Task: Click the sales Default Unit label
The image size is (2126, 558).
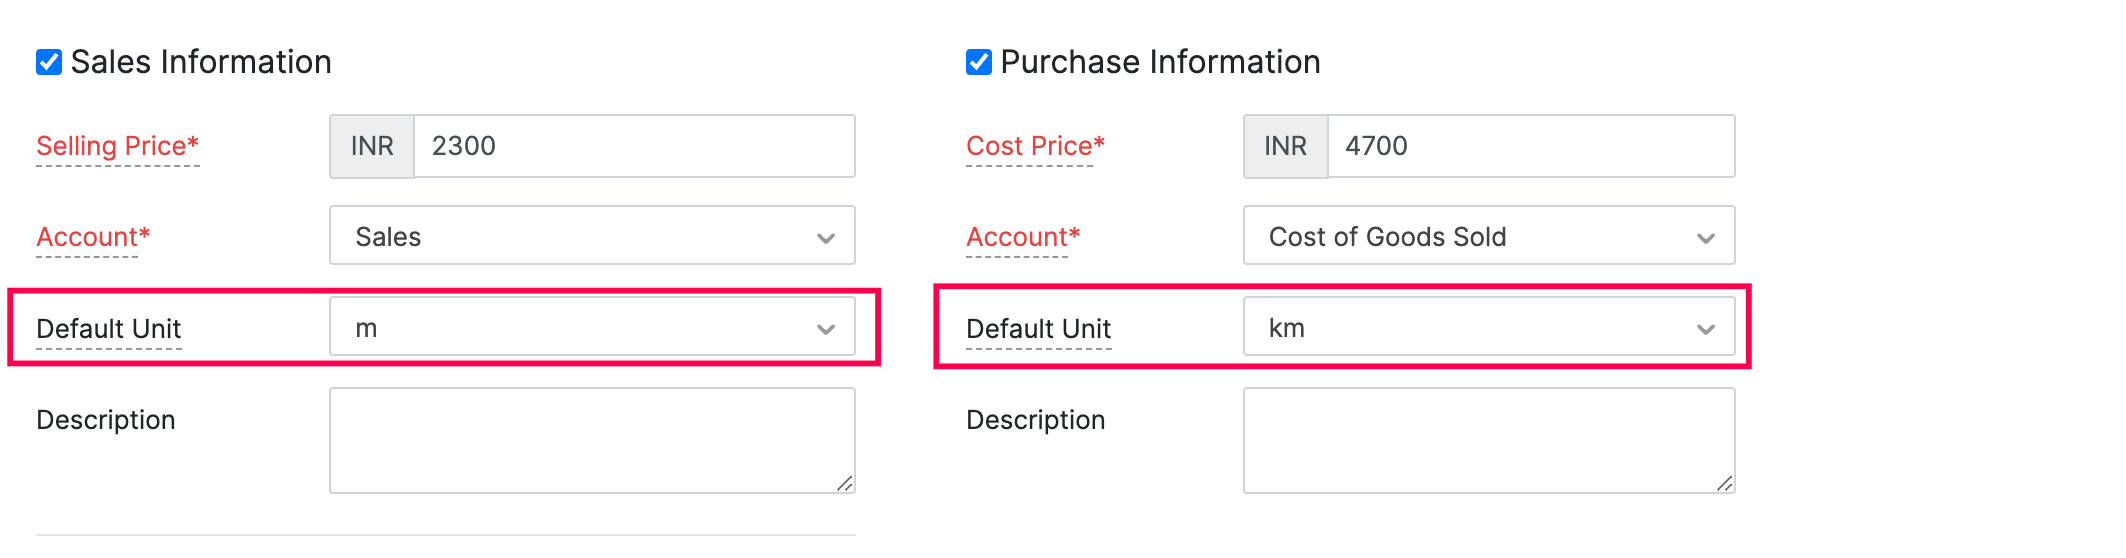Action: pos(108,329)
